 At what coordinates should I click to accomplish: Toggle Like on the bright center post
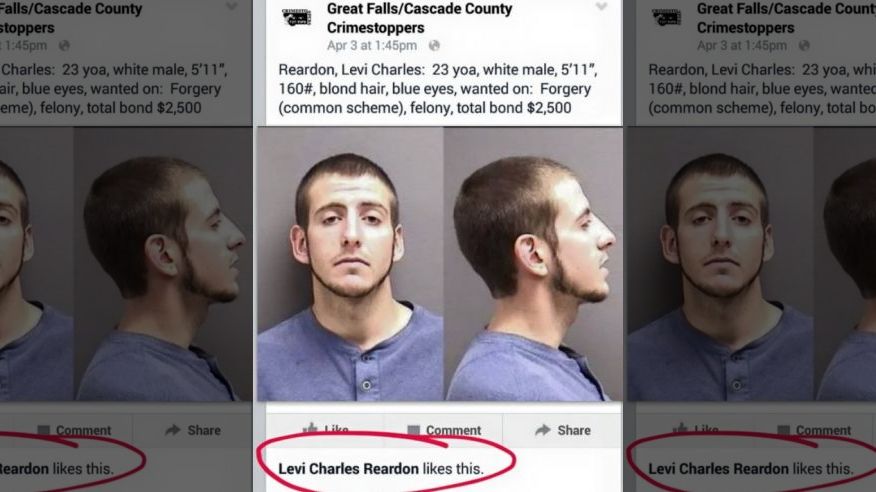click(325, 429)
